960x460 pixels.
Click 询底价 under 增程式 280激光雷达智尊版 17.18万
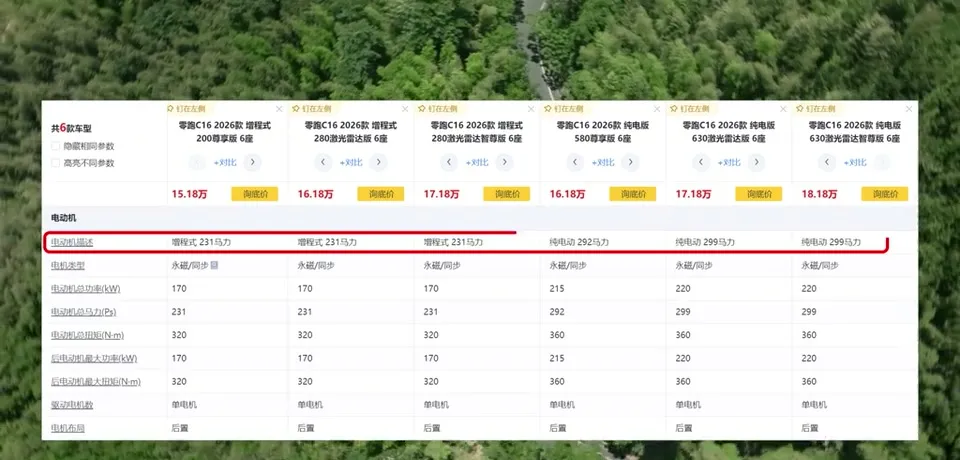[x=506, y=194]
